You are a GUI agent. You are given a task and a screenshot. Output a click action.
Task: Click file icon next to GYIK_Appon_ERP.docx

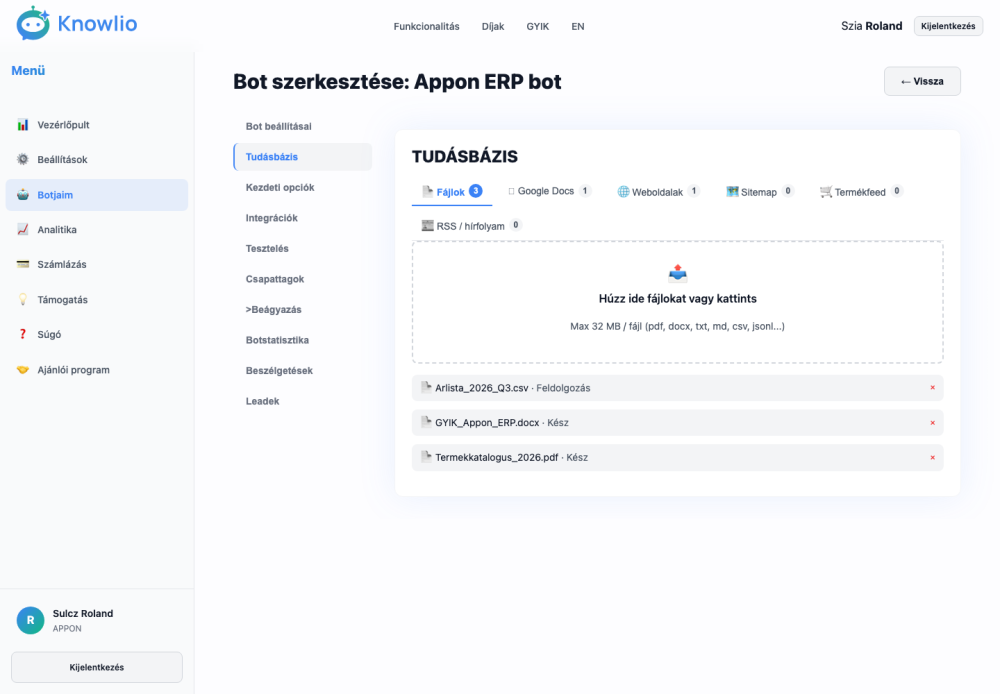pos(426,421)
